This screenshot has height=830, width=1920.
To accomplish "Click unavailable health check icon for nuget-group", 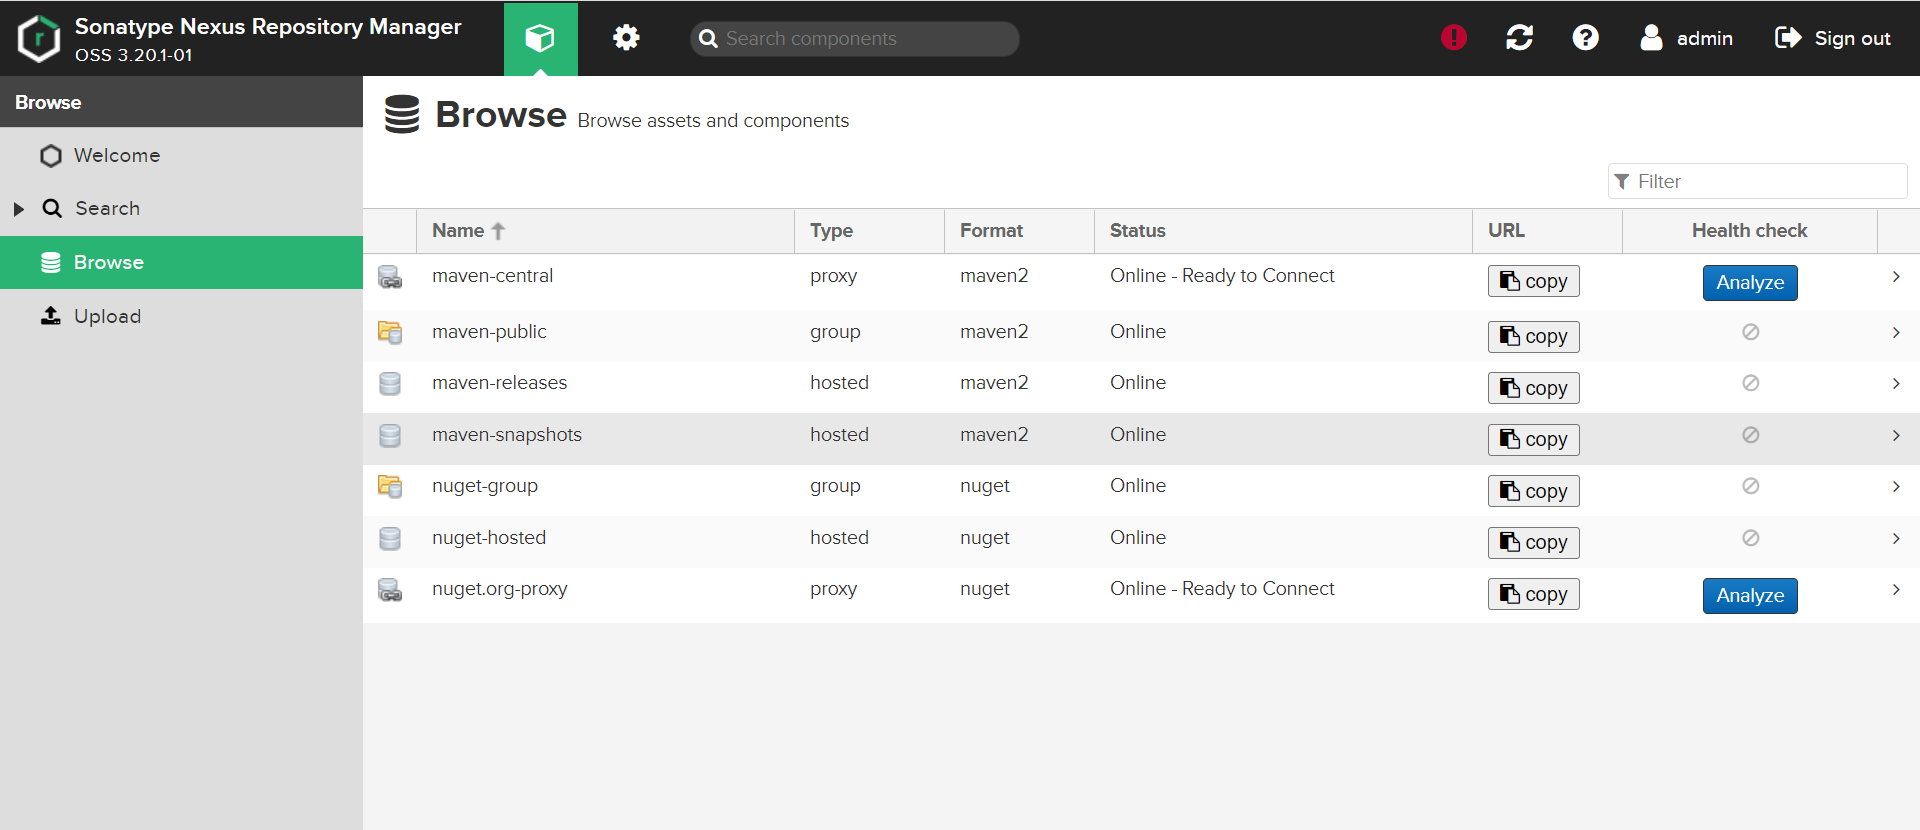I will (x=1750, y=486).
